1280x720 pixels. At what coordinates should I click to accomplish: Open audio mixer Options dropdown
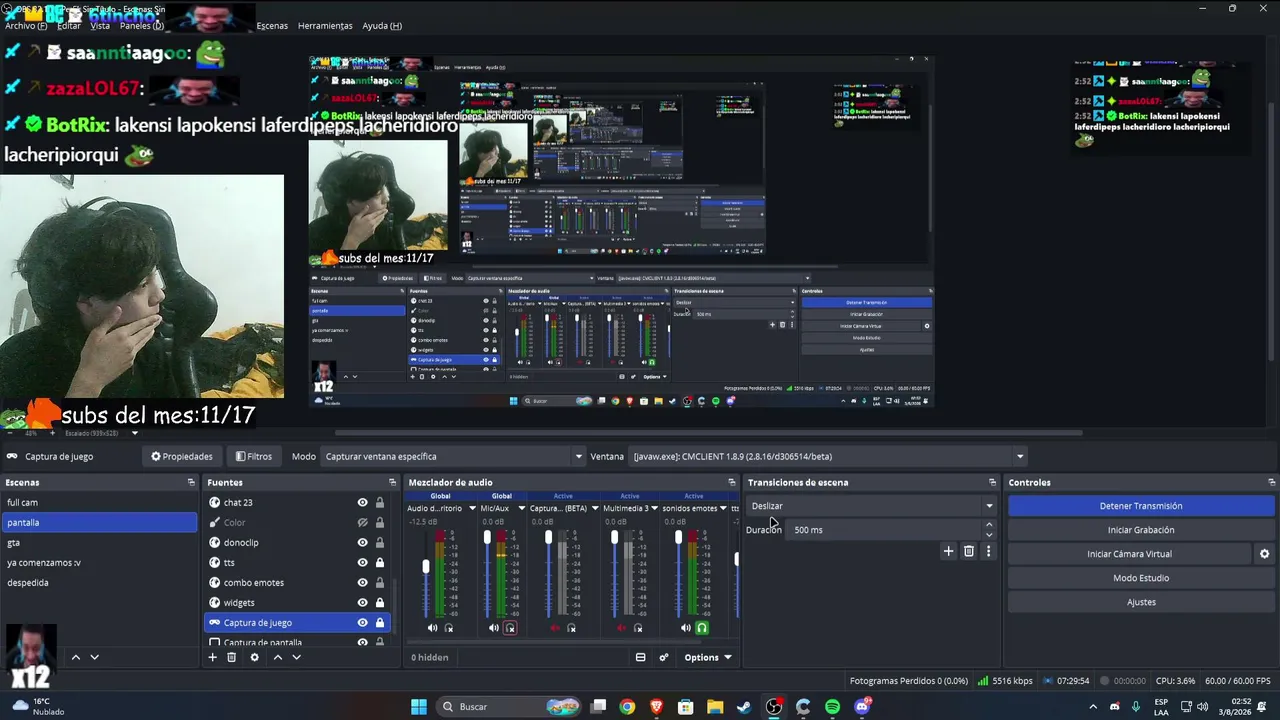(x=708, y=657)
